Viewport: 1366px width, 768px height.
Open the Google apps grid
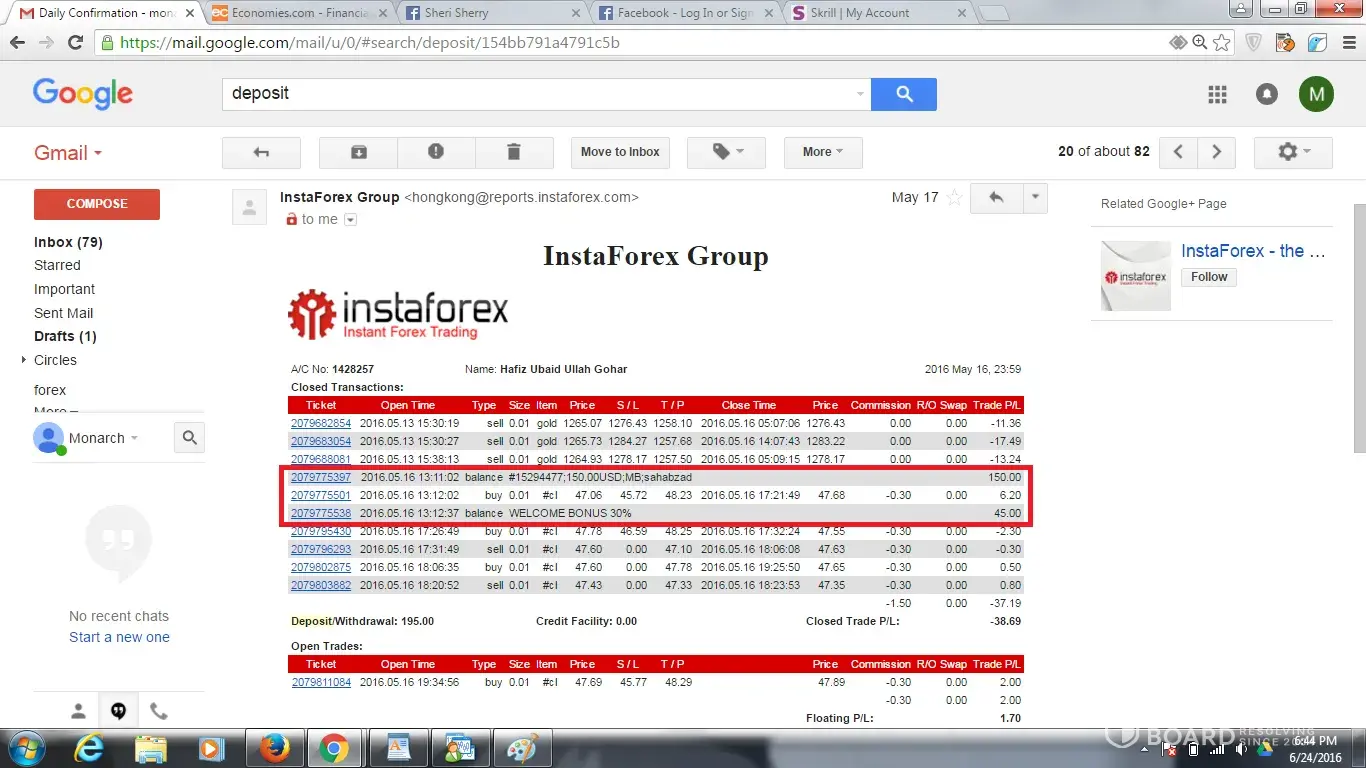[x=1217, y=94]
